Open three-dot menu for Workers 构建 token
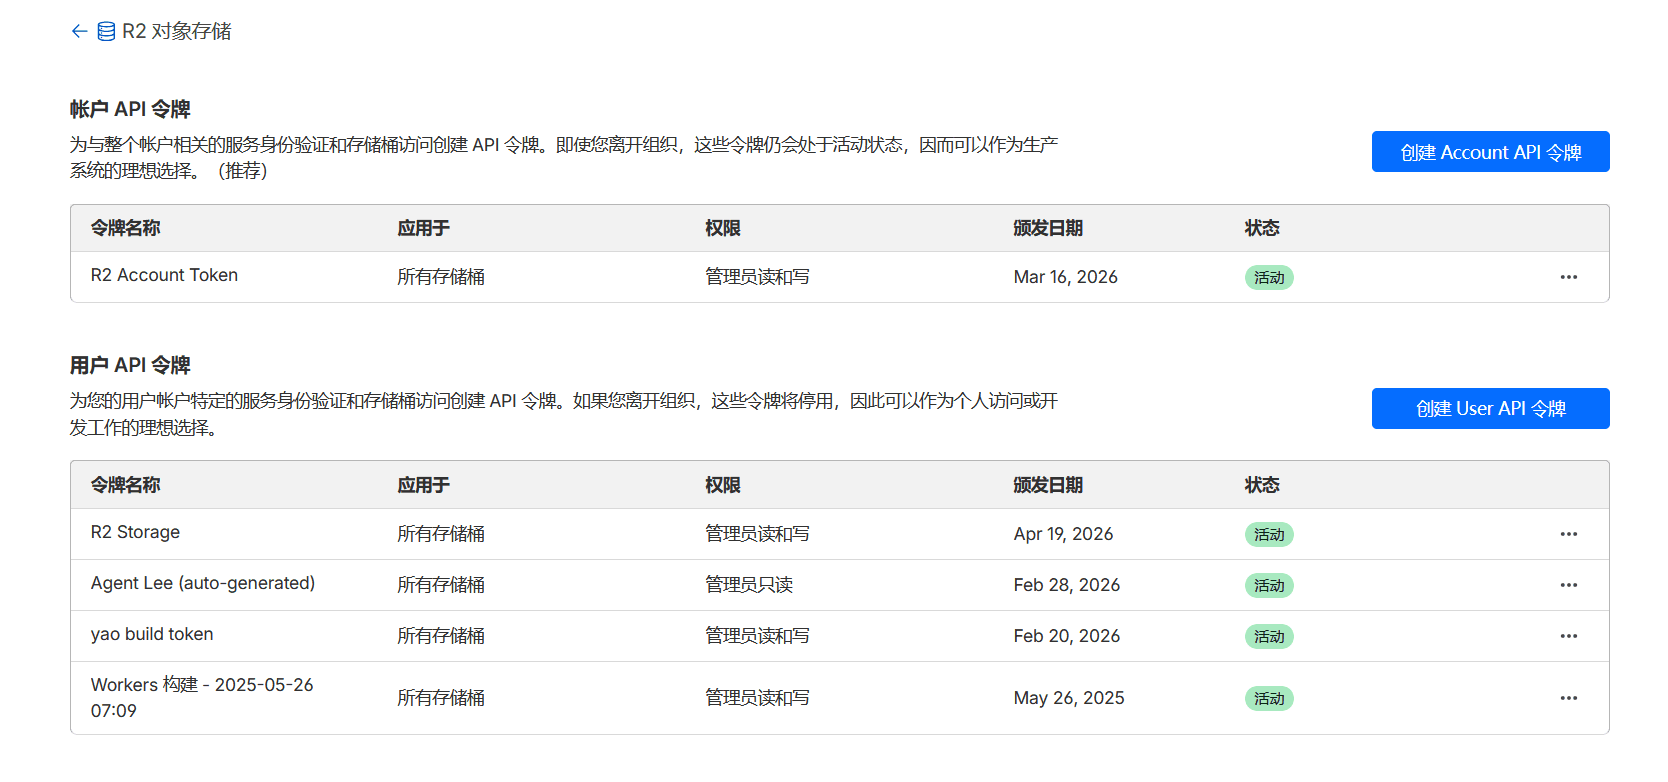This screenshot has width=1668, height=782. 1568,698
